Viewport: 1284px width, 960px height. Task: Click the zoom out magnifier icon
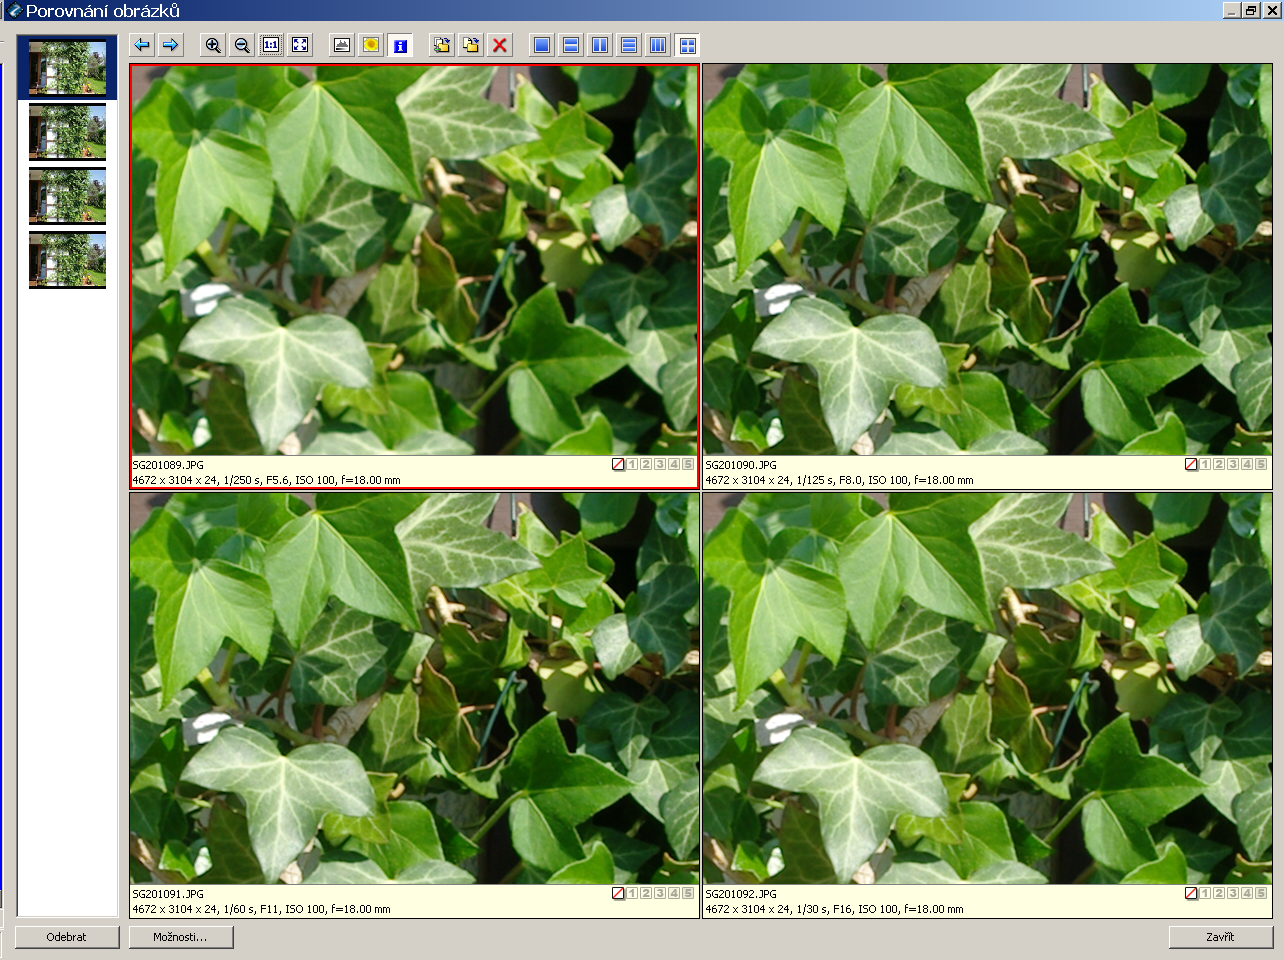(242, 45)
